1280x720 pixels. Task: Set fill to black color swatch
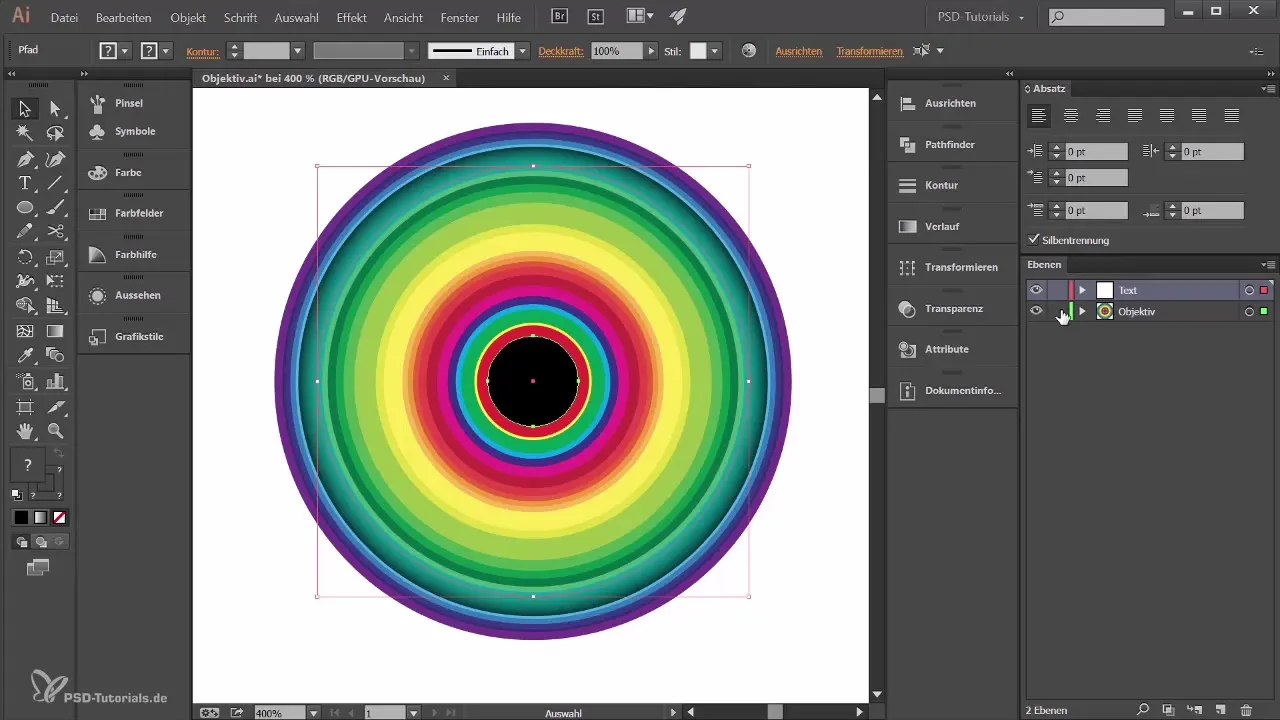pos(21,517)
